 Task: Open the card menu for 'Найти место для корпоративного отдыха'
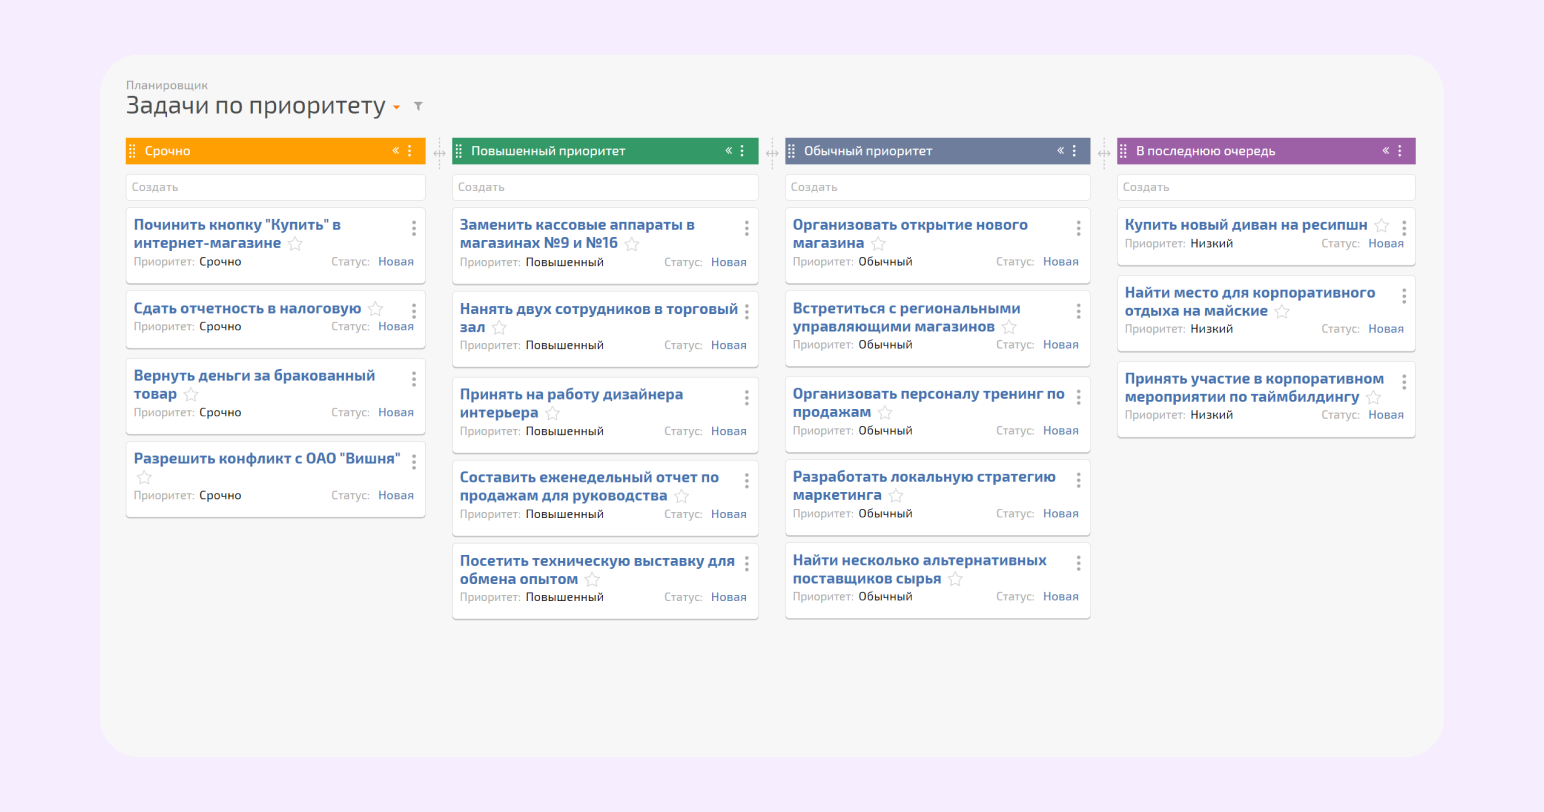click(x=1404, y=296)
